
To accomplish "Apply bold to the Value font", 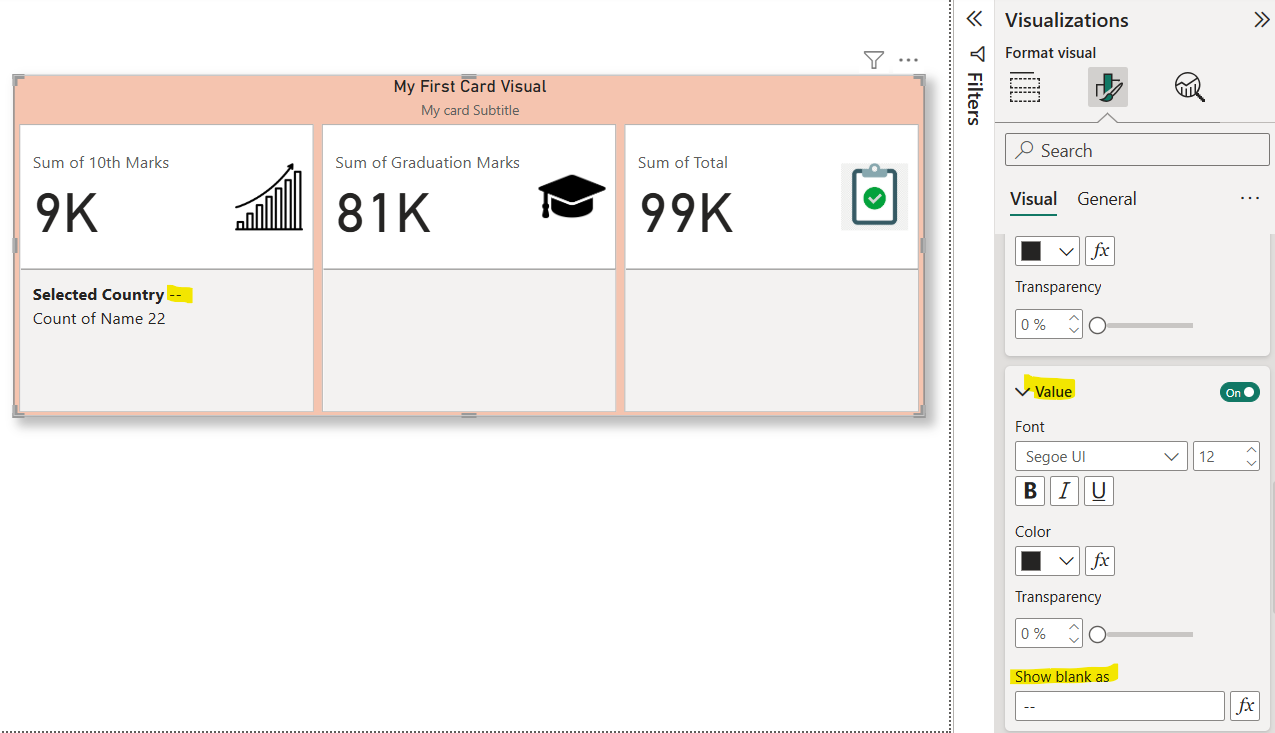I will [x=1029, y=491].
